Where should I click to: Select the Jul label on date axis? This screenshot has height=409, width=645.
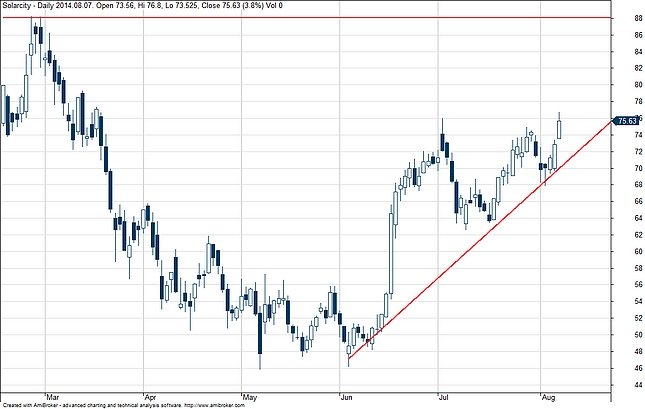pyautogui.click(x=444, y=397)
